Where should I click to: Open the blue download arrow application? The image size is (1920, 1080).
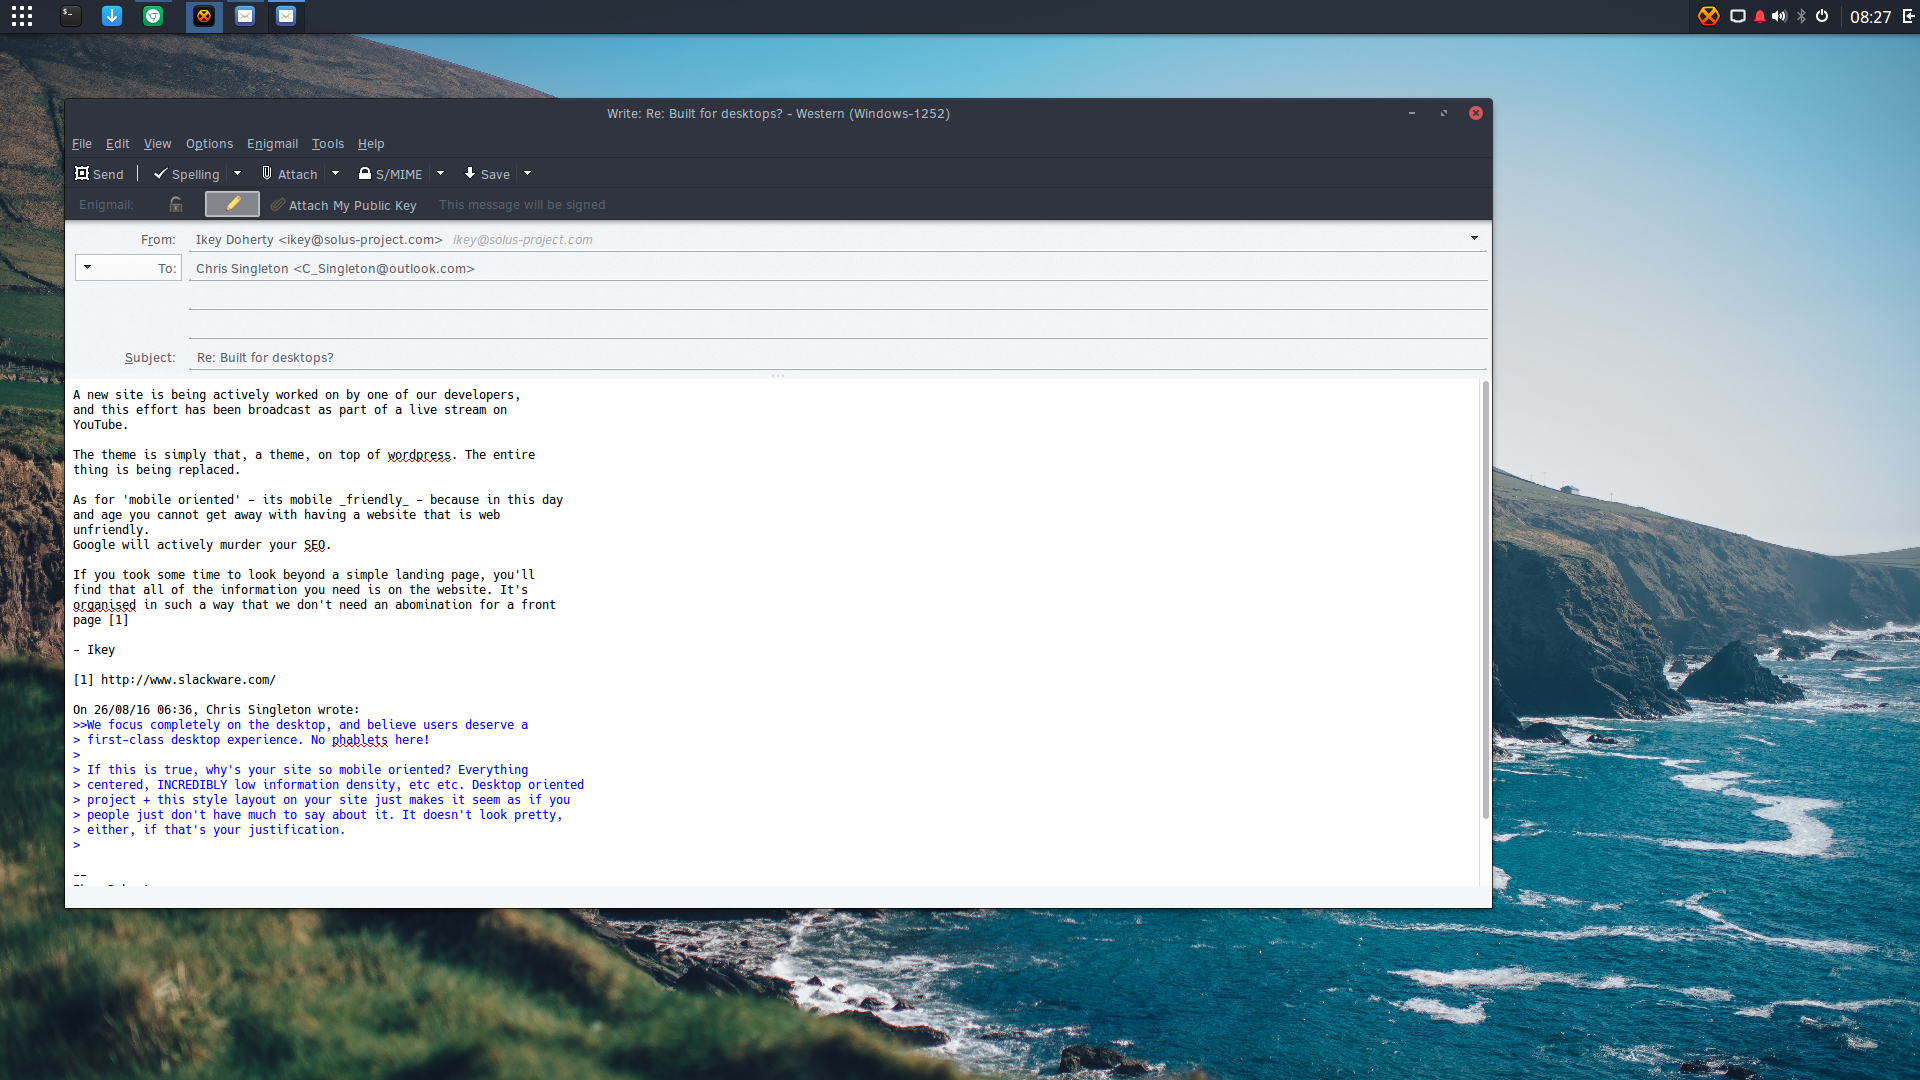point(112,16)
